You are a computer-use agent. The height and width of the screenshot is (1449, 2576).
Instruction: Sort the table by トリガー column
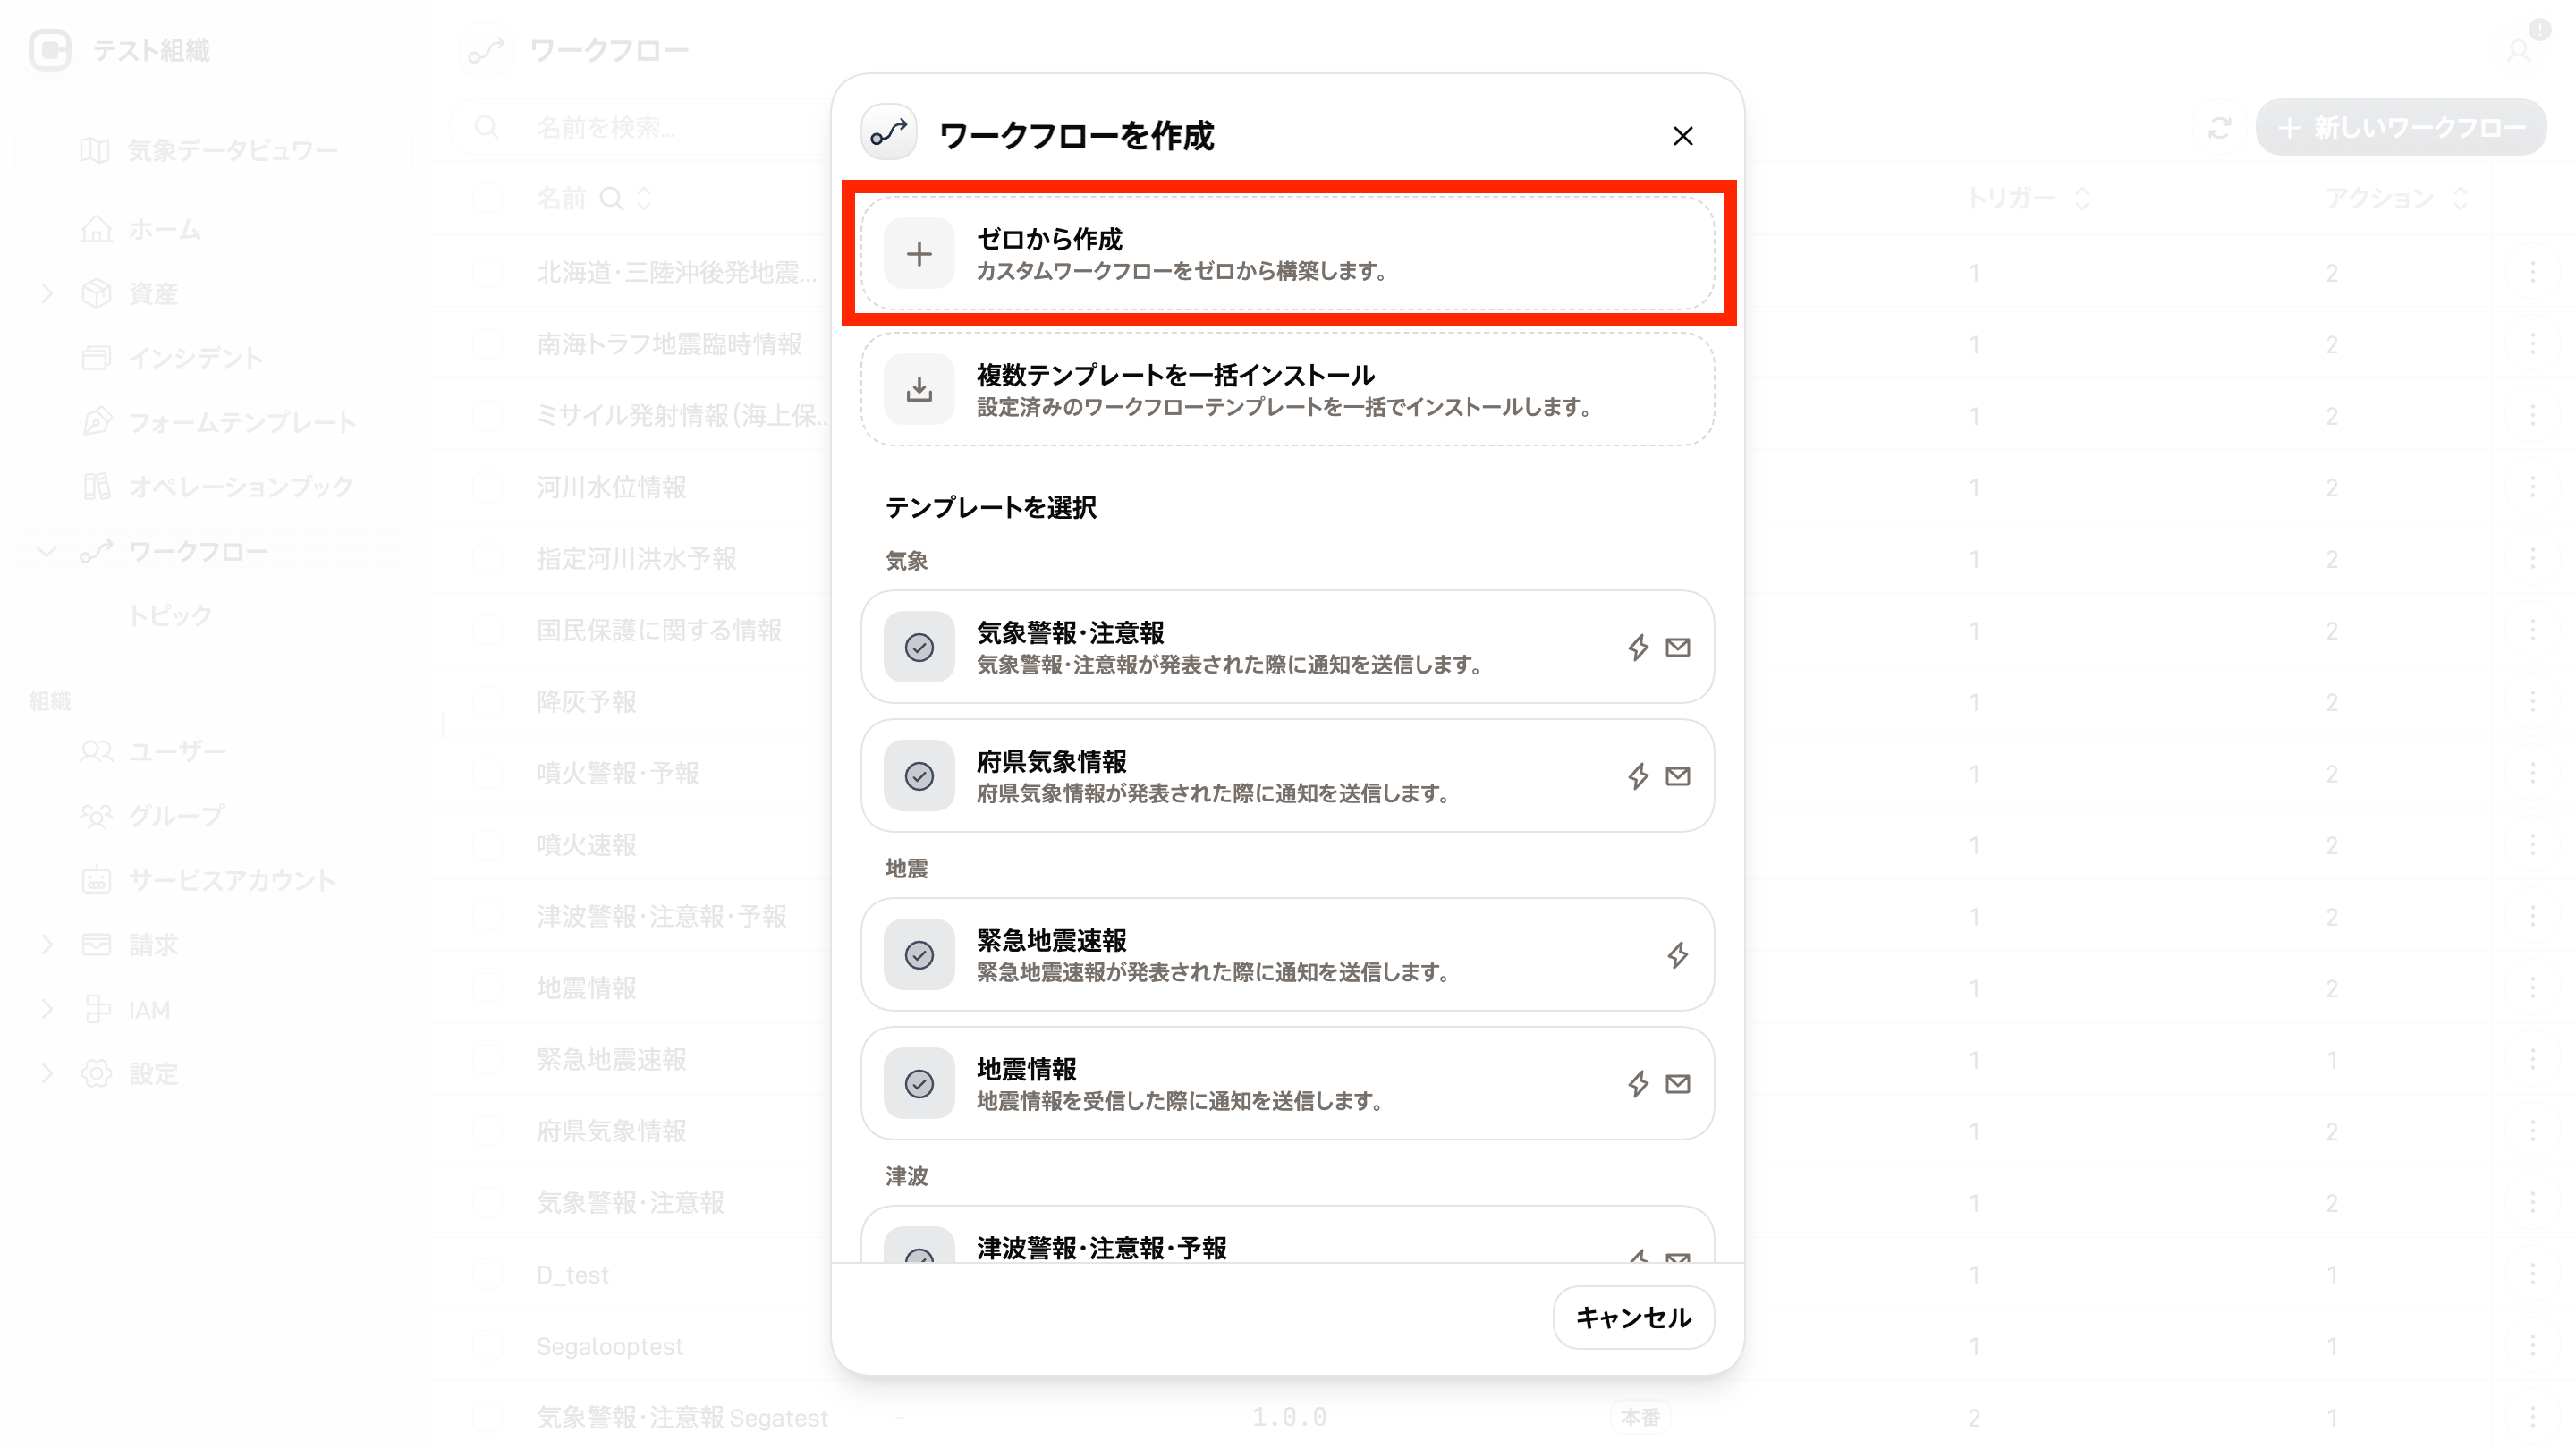[x=2082, y=198]
